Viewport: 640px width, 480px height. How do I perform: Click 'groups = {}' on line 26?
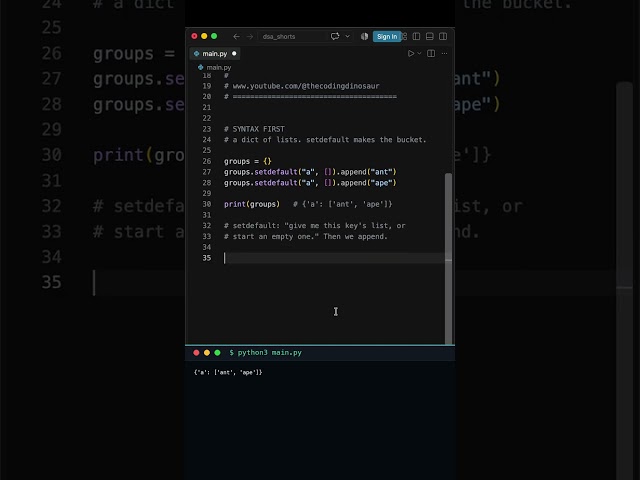tap(248, 161)
